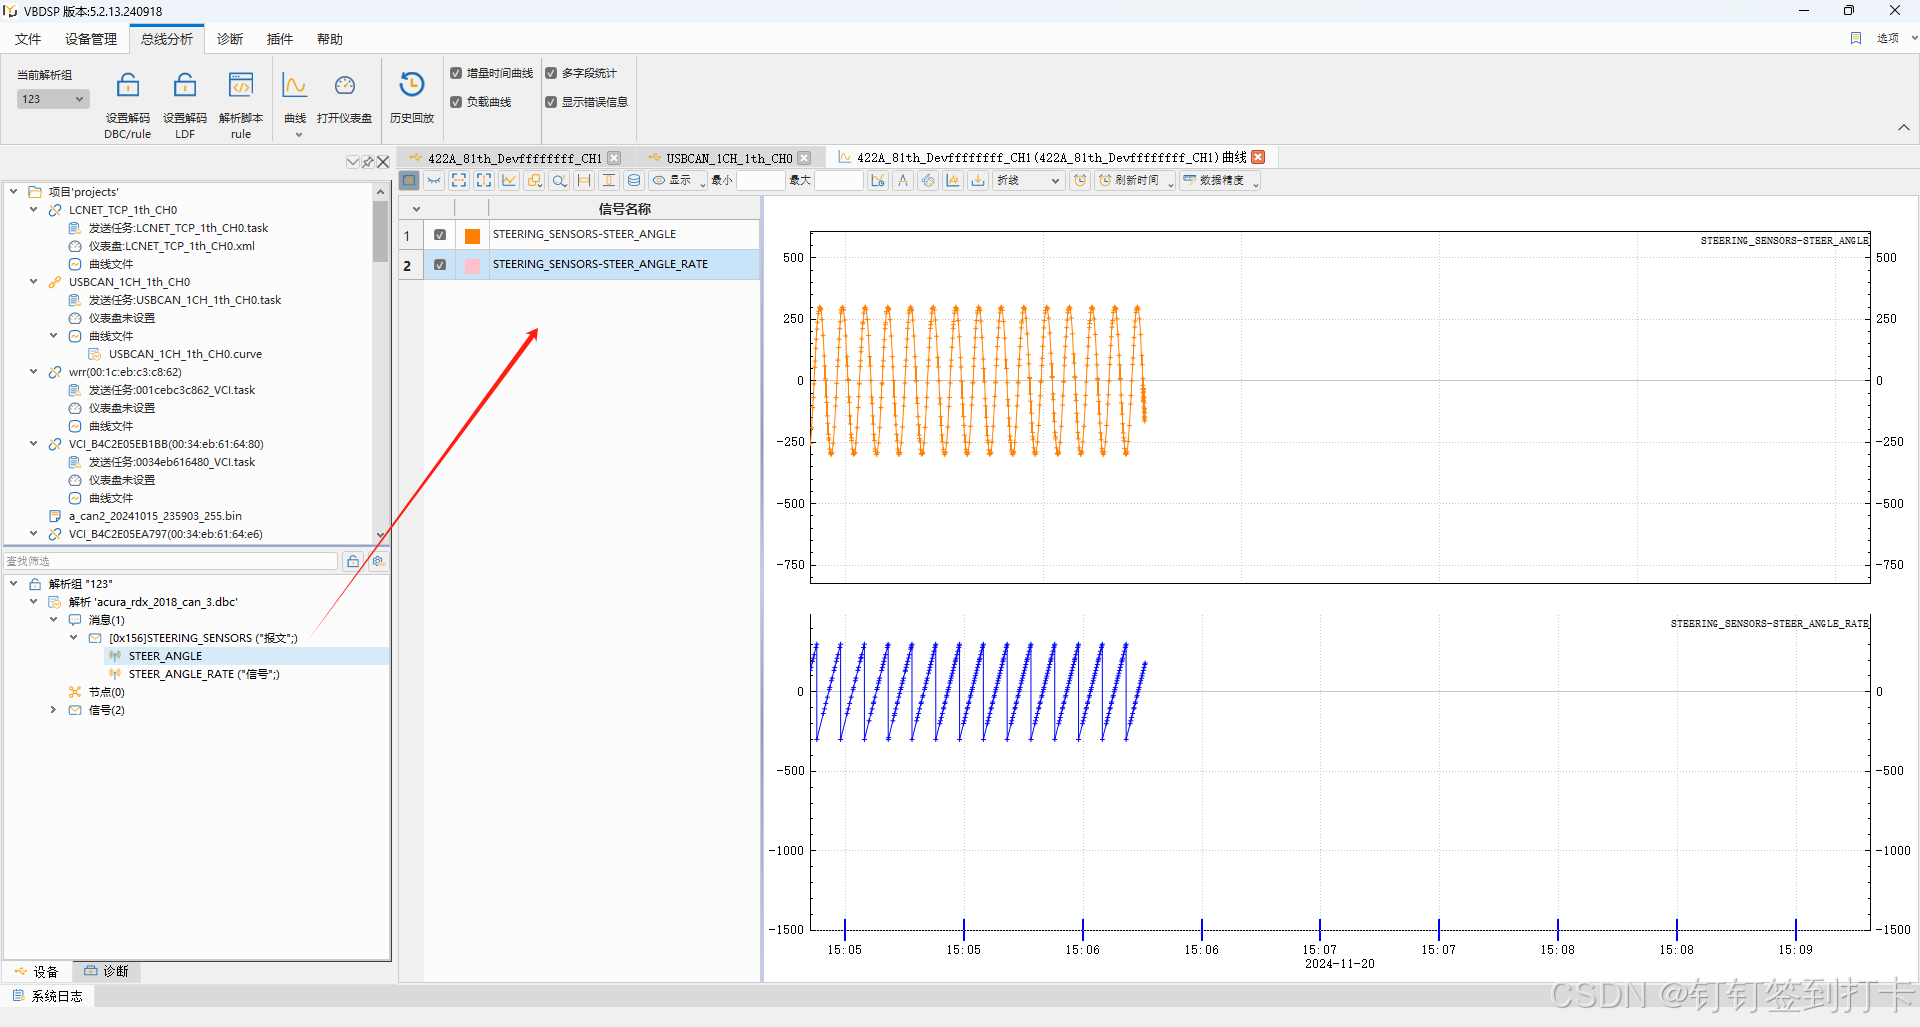
Task: Select a_can2_20241015_235903_255.bin in the tree
Action: point(155,516)
